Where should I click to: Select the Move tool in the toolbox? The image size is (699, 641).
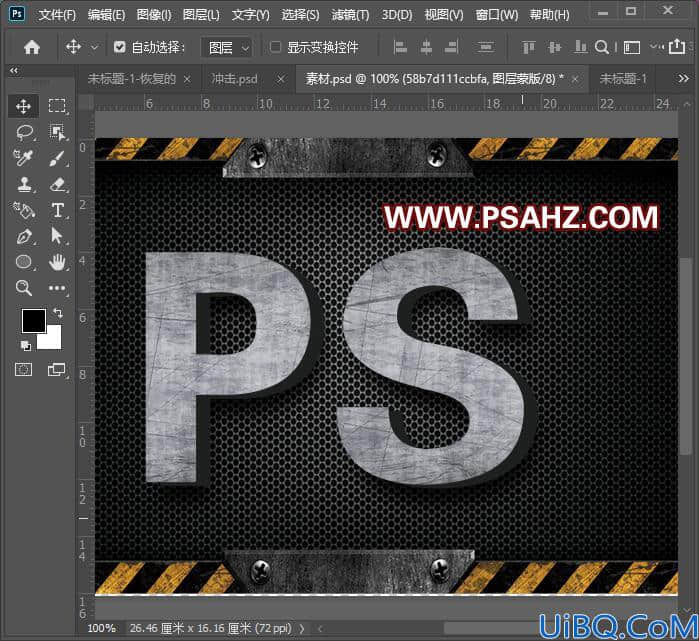(x=23, y=106)
